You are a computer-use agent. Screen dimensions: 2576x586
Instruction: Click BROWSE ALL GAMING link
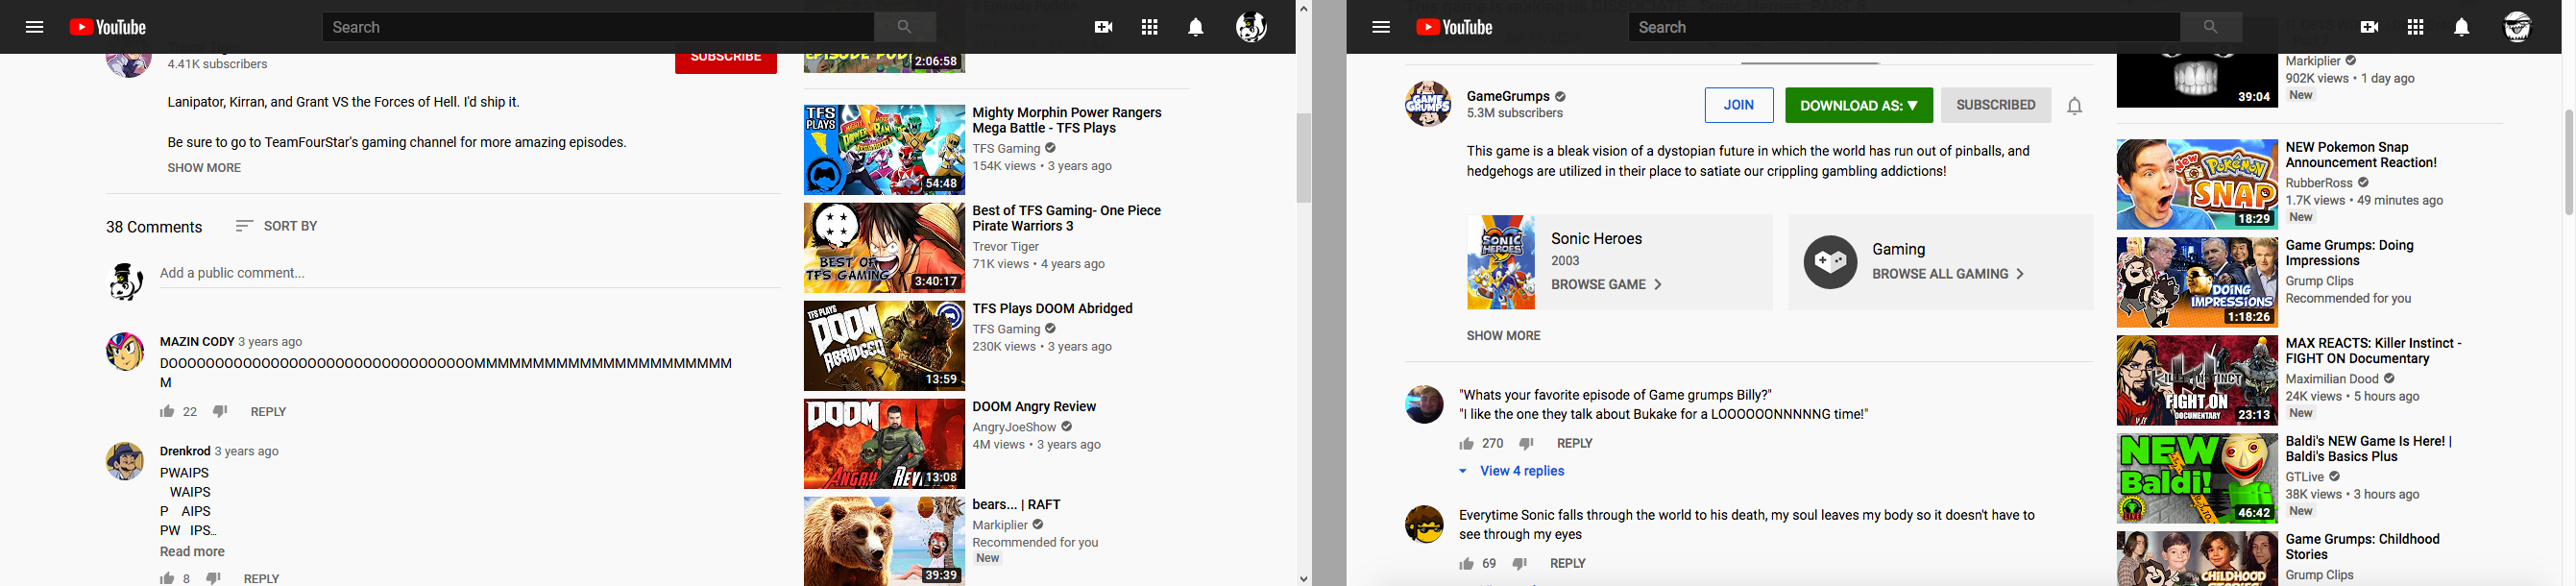(x=1948, y=274)
